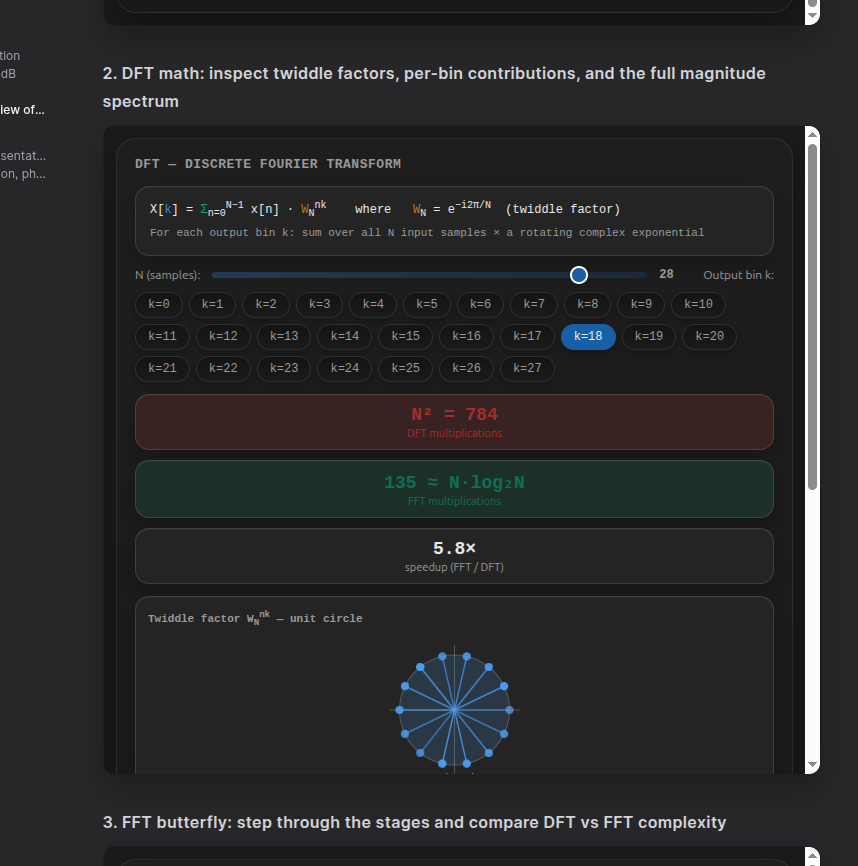This screenshot has width=858, height=866.
Task: Select output bin k=21
Action: (162, 368)
